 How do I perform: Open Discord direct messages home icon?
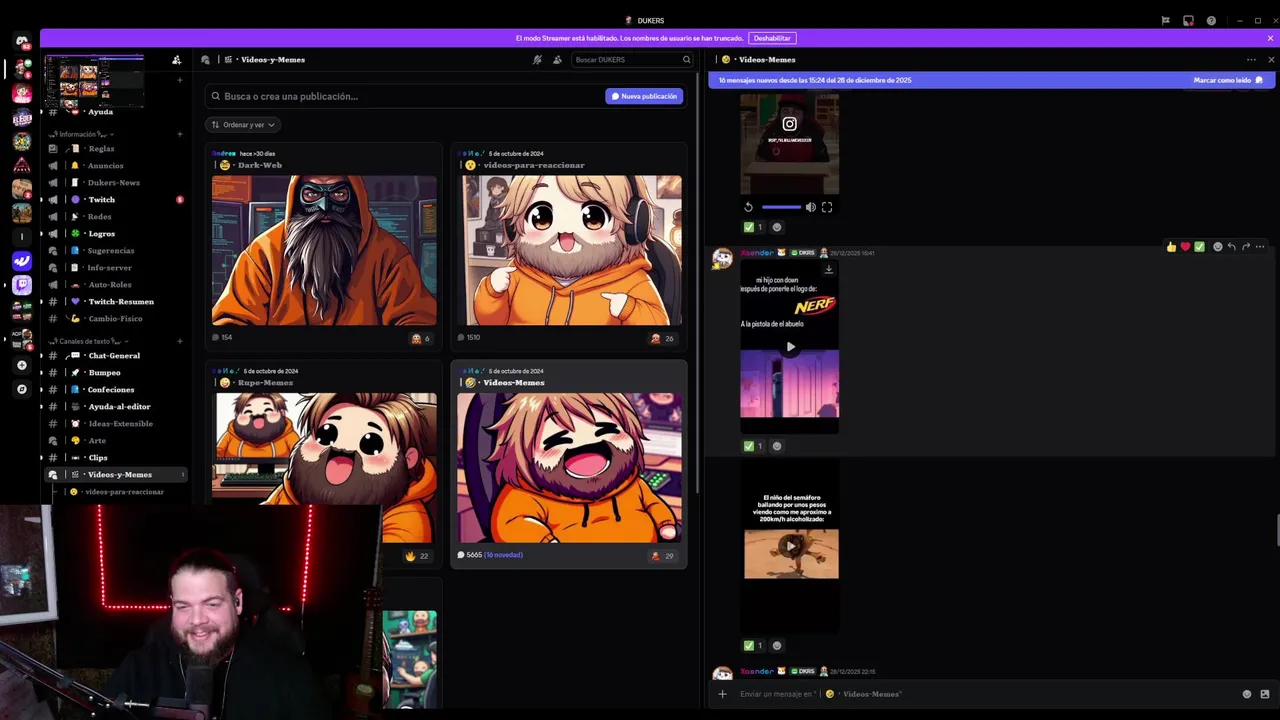pyautogui.click(x=22, y=42)
